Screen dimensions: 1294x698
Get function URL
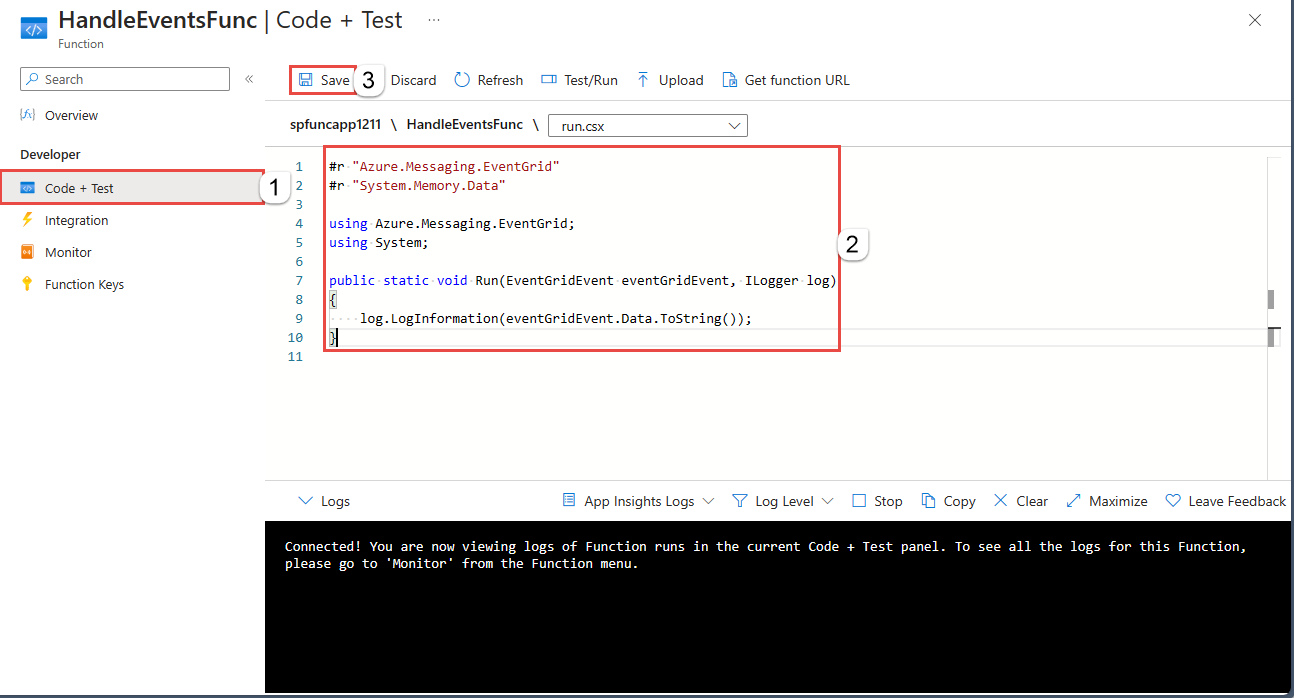[786, 80]
